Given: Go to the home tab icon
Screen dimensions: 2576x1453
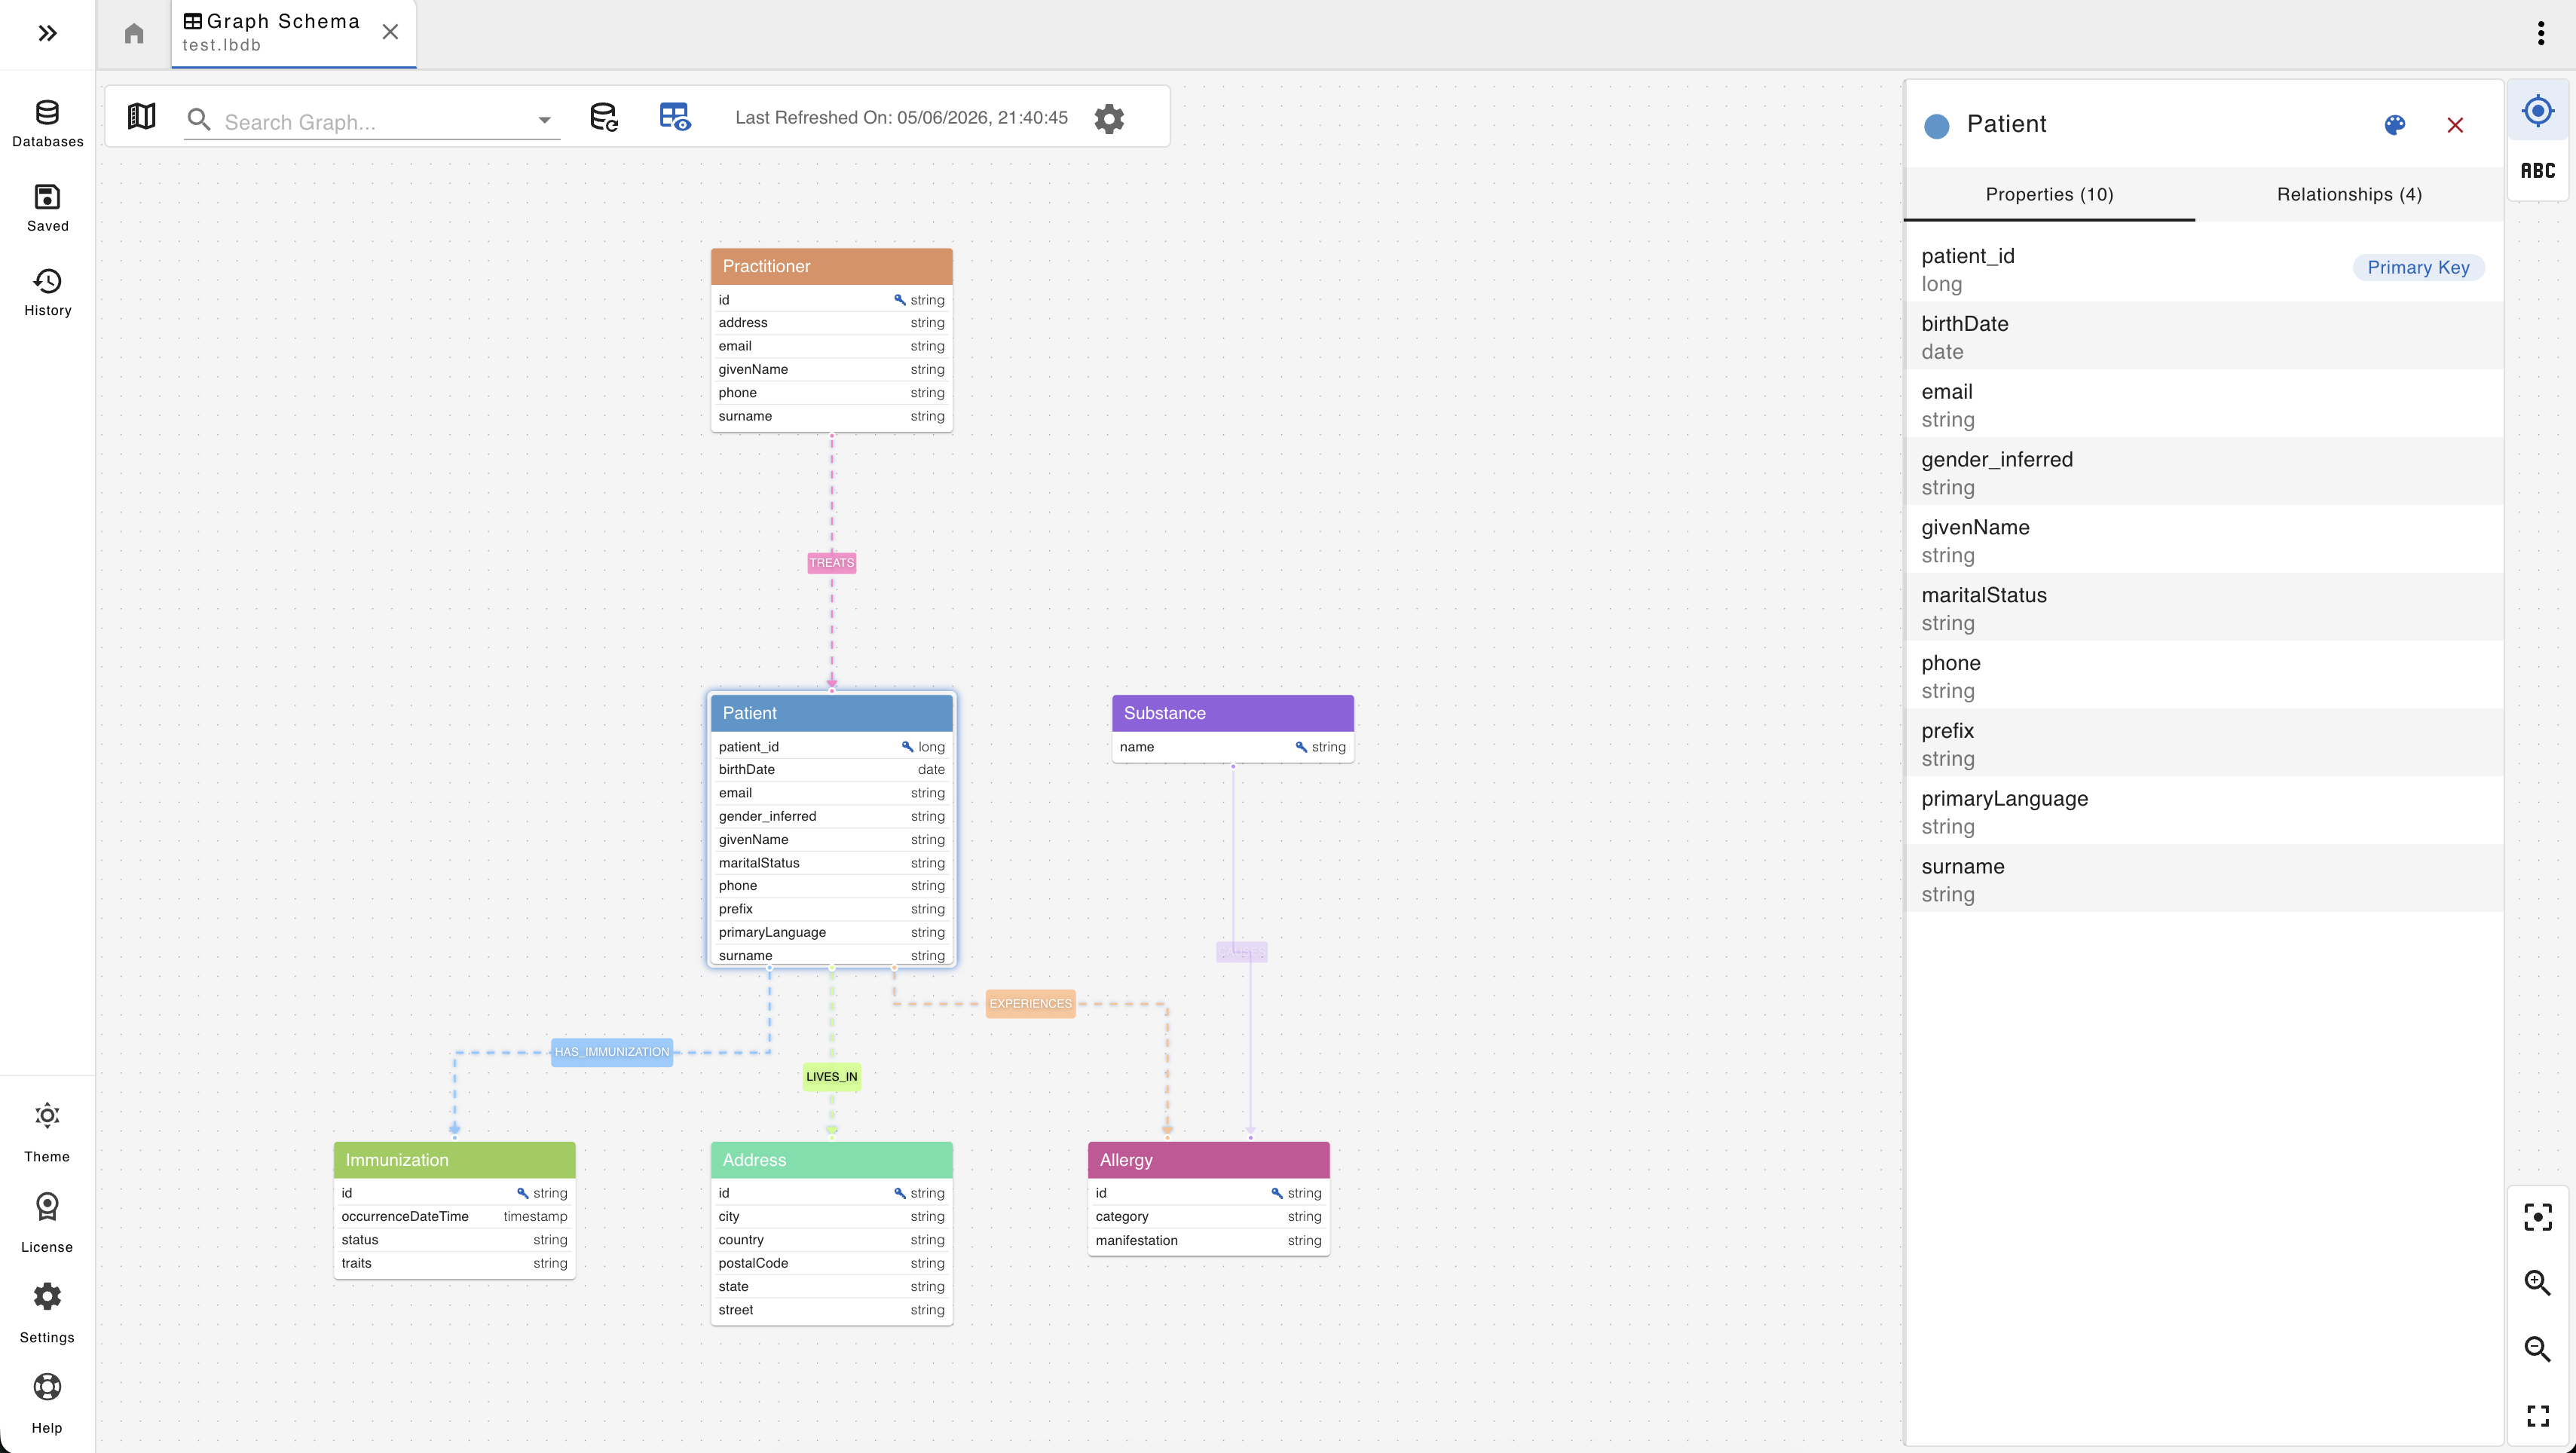Looking at the screenshot, I should coord(134,34).
